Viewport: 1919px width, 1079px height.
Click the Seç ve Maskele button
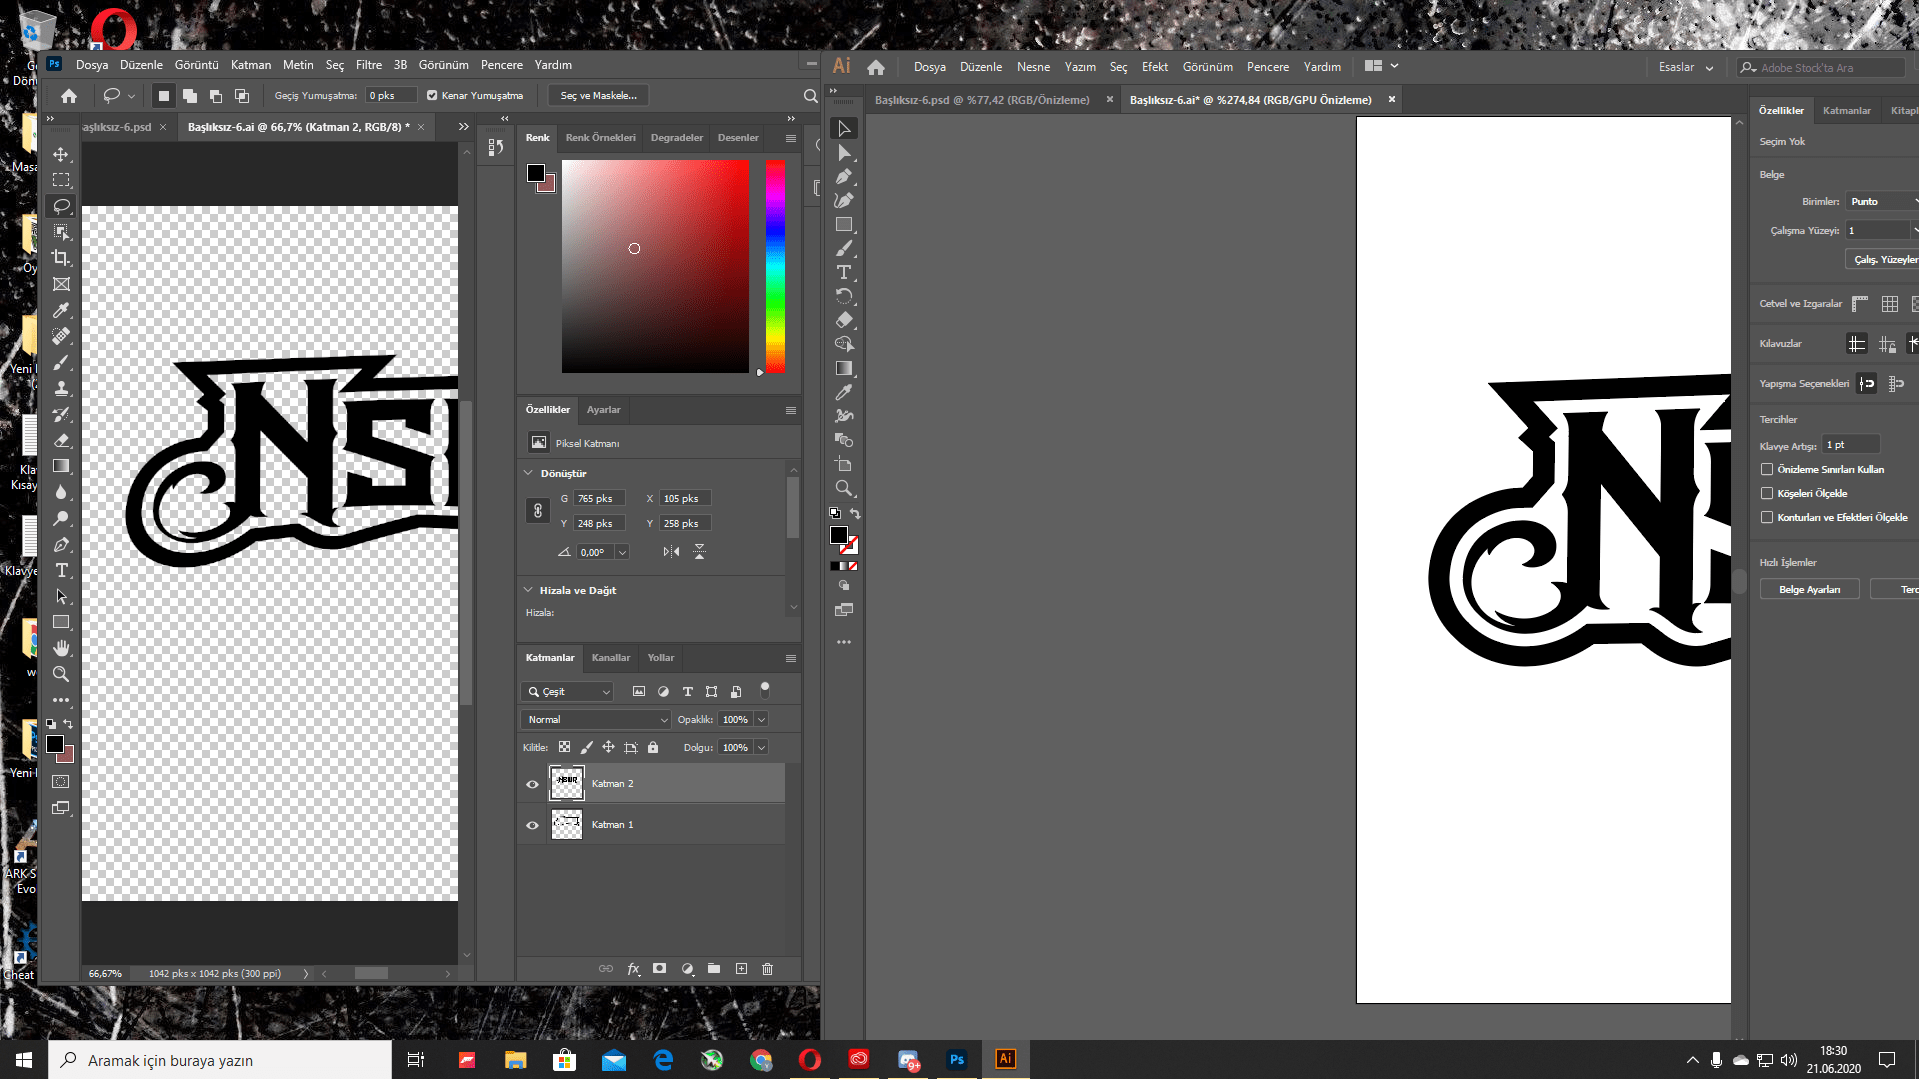[x=598, y=96]
